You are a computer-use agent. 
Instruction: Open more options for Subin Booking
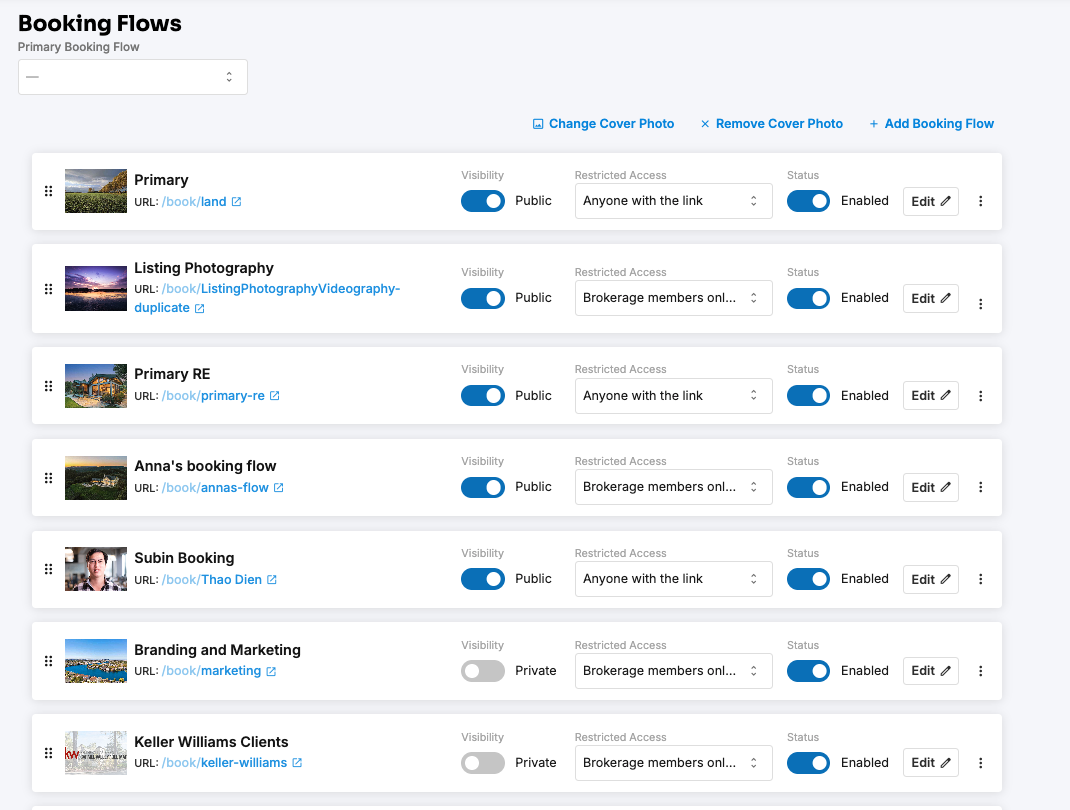[981, 579]
